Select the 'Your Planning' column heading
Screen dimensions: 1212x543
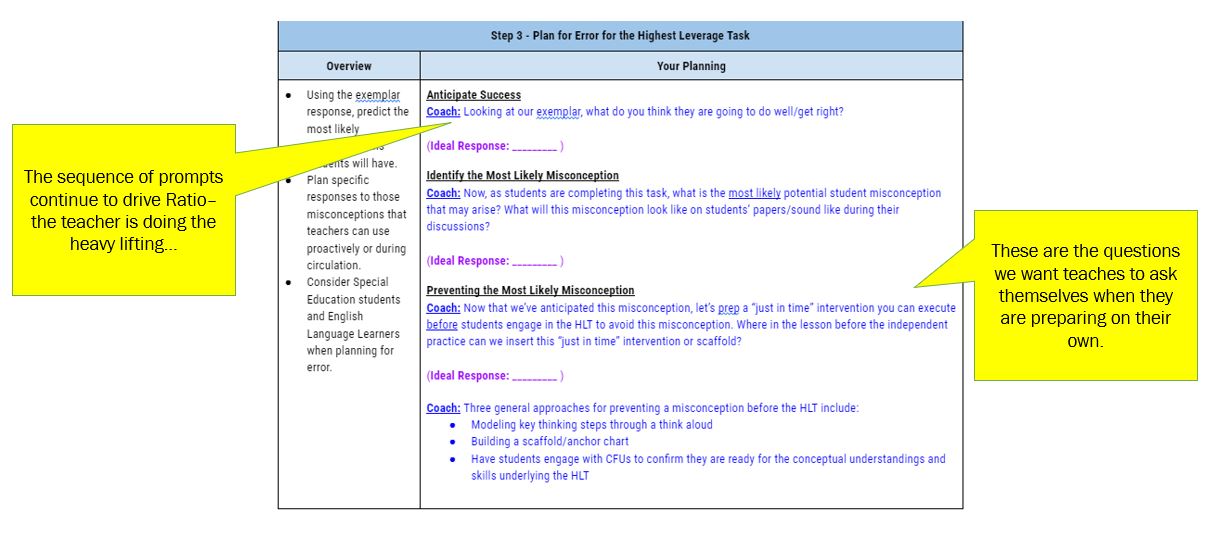[692, 66]
